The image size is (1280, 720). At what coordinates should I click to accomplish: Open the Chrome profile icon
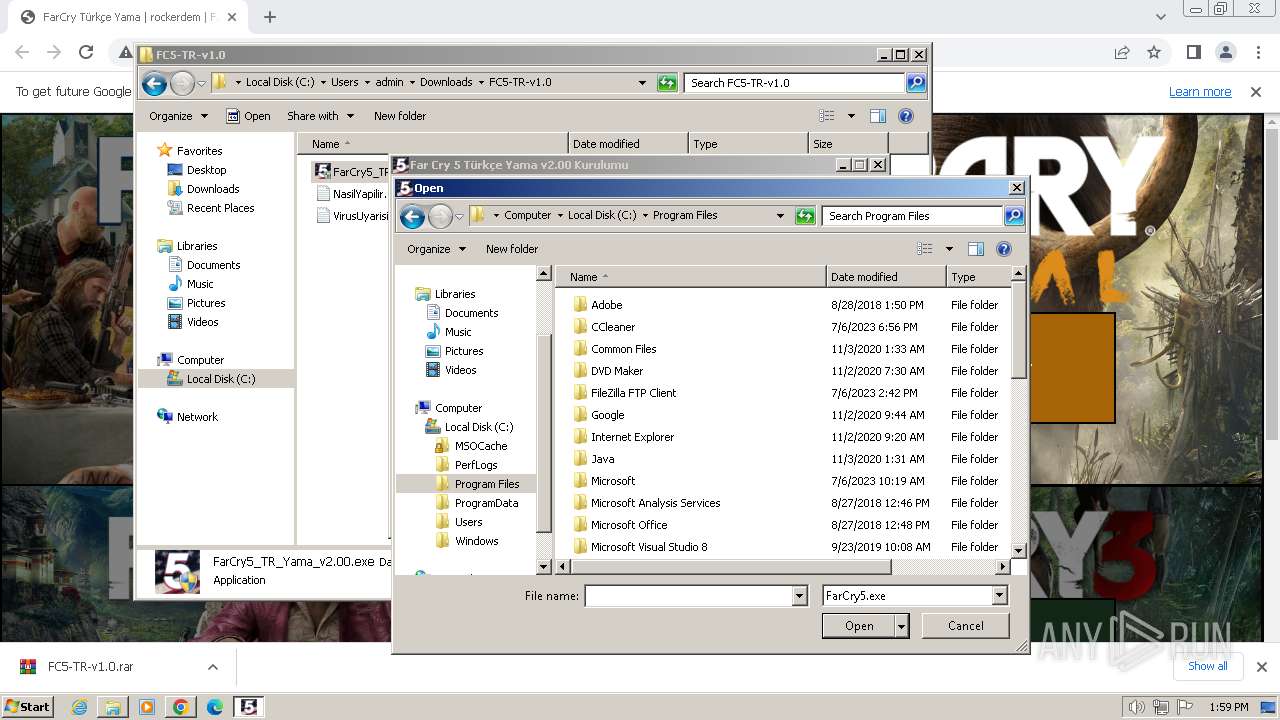(1226, 52)
